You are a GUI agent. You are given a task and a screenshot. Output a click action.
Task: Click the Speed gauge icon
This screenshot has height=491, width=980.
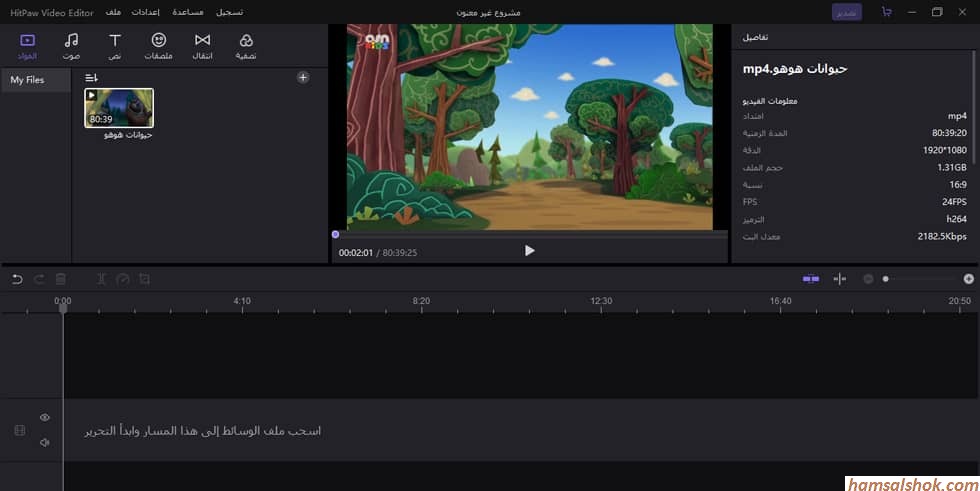(x=122, y=279)
